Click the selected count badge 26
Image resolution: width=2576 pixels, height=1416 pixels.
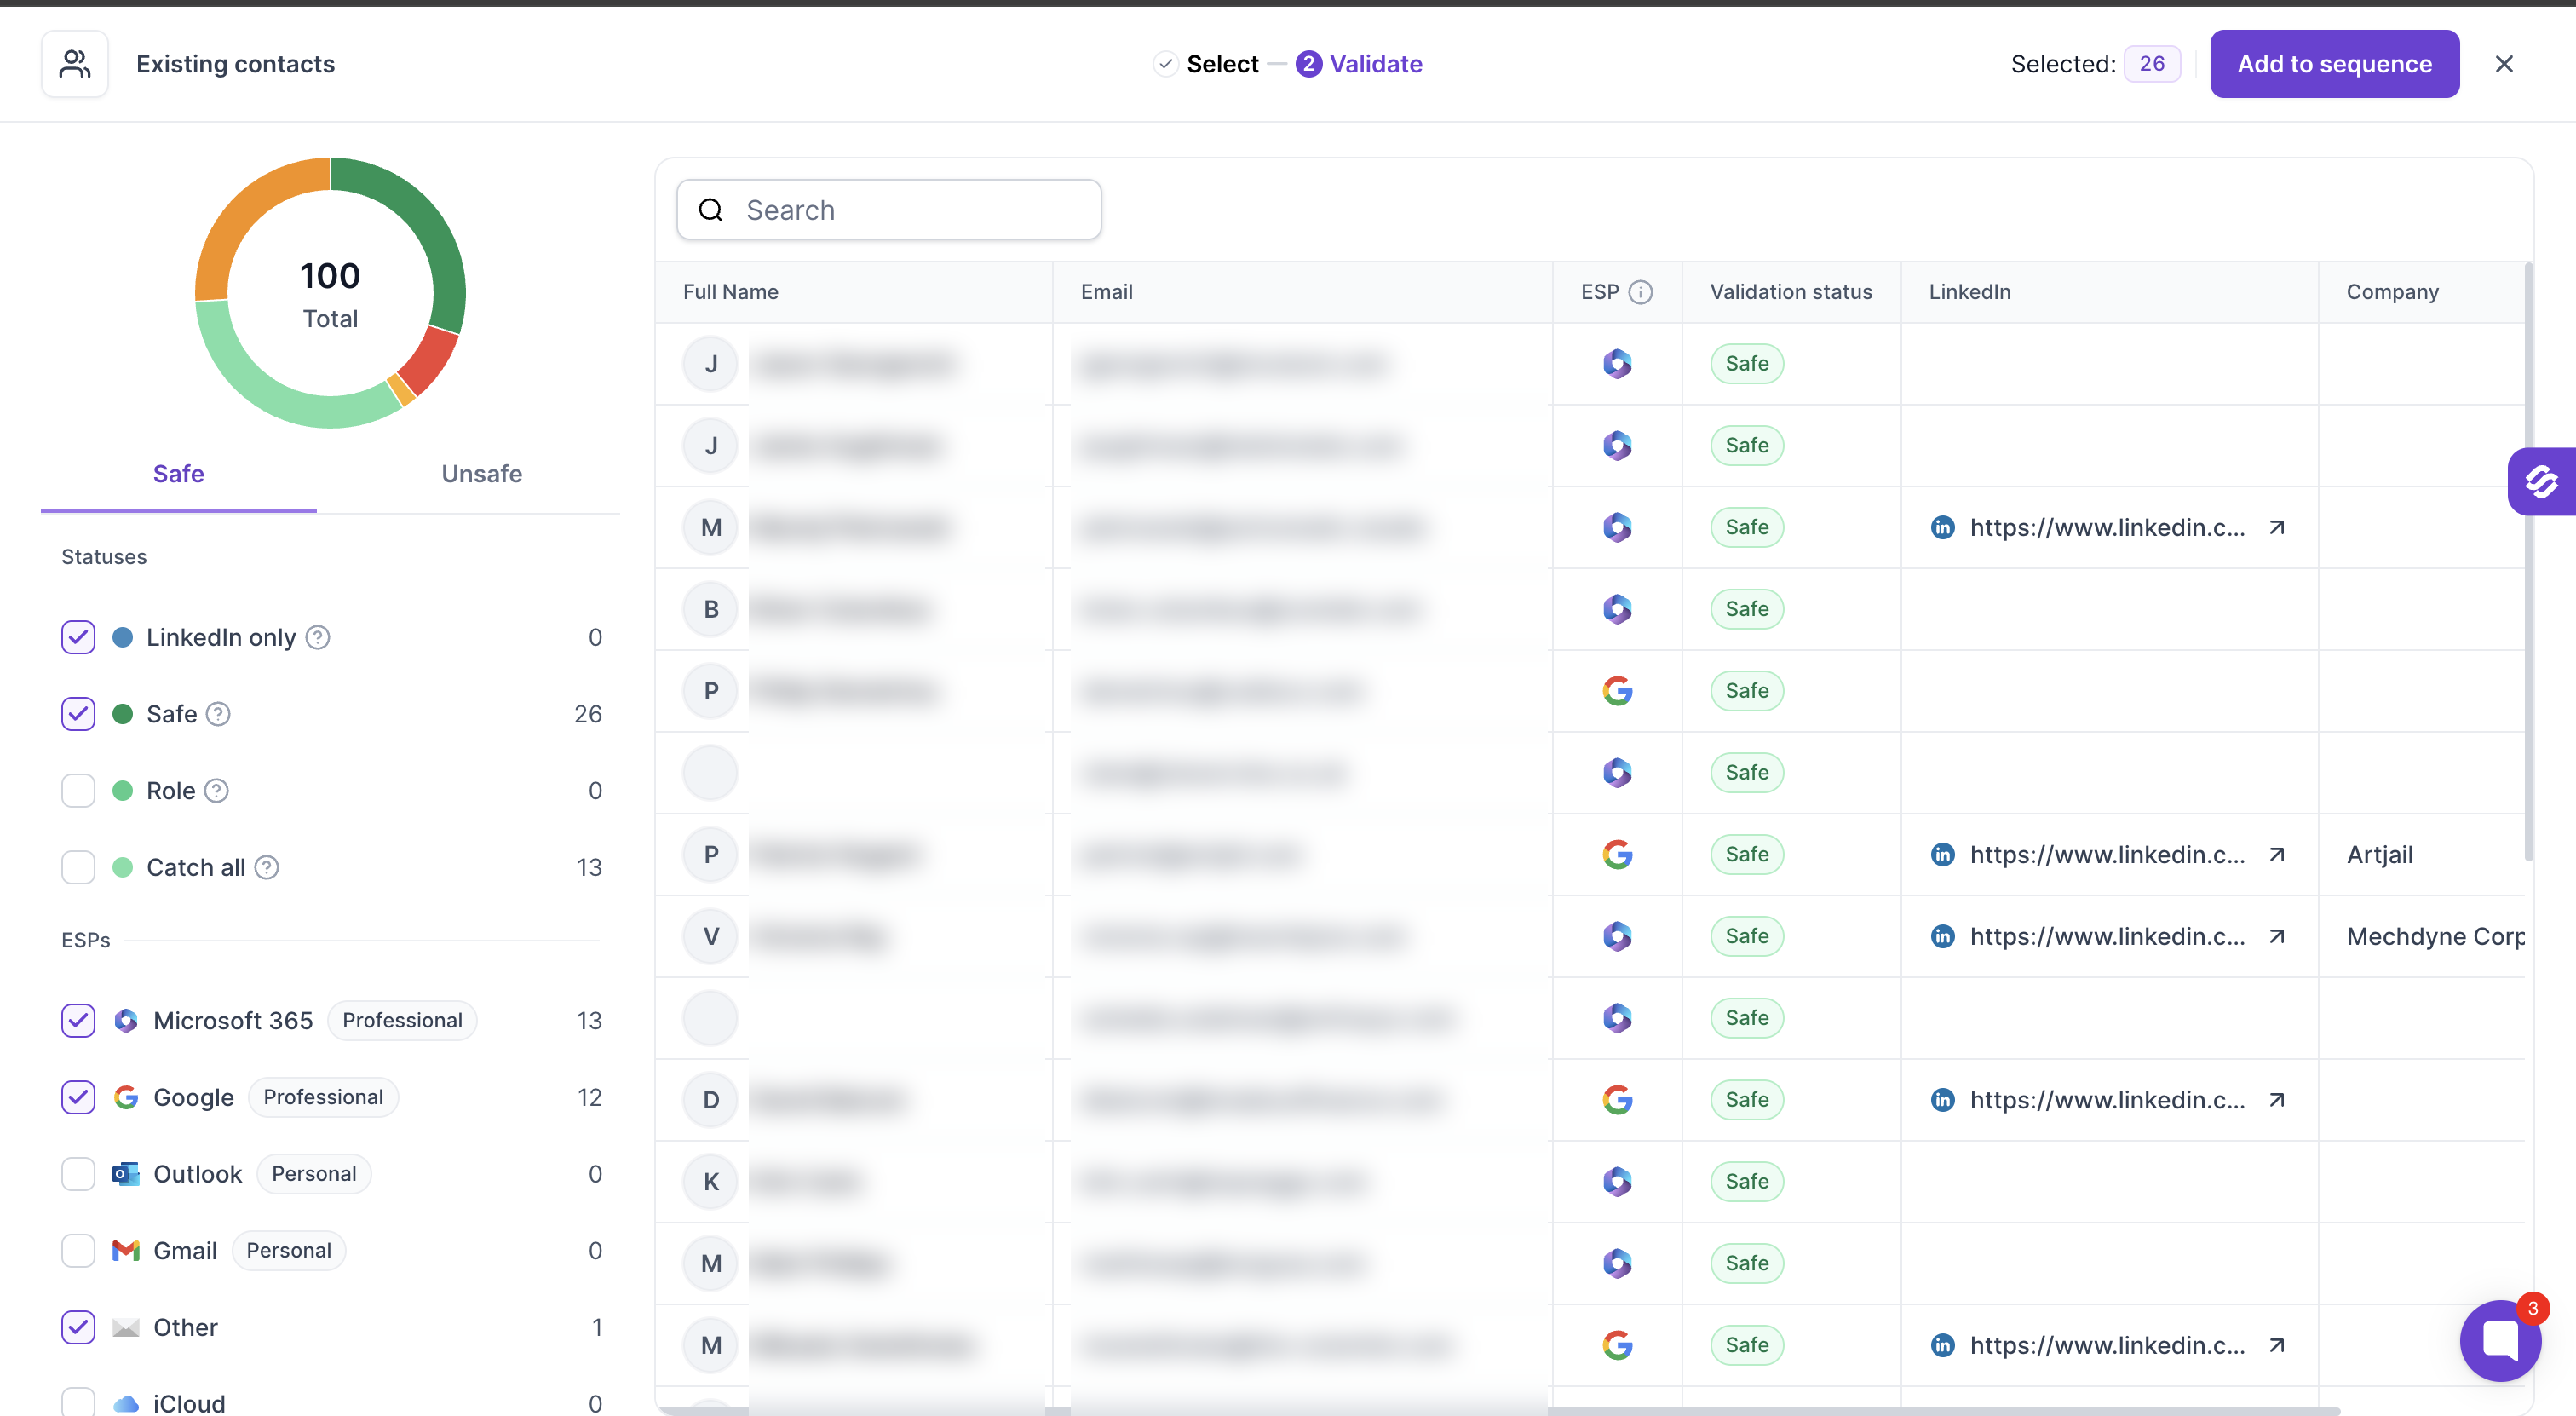[x=2151, y=64]
